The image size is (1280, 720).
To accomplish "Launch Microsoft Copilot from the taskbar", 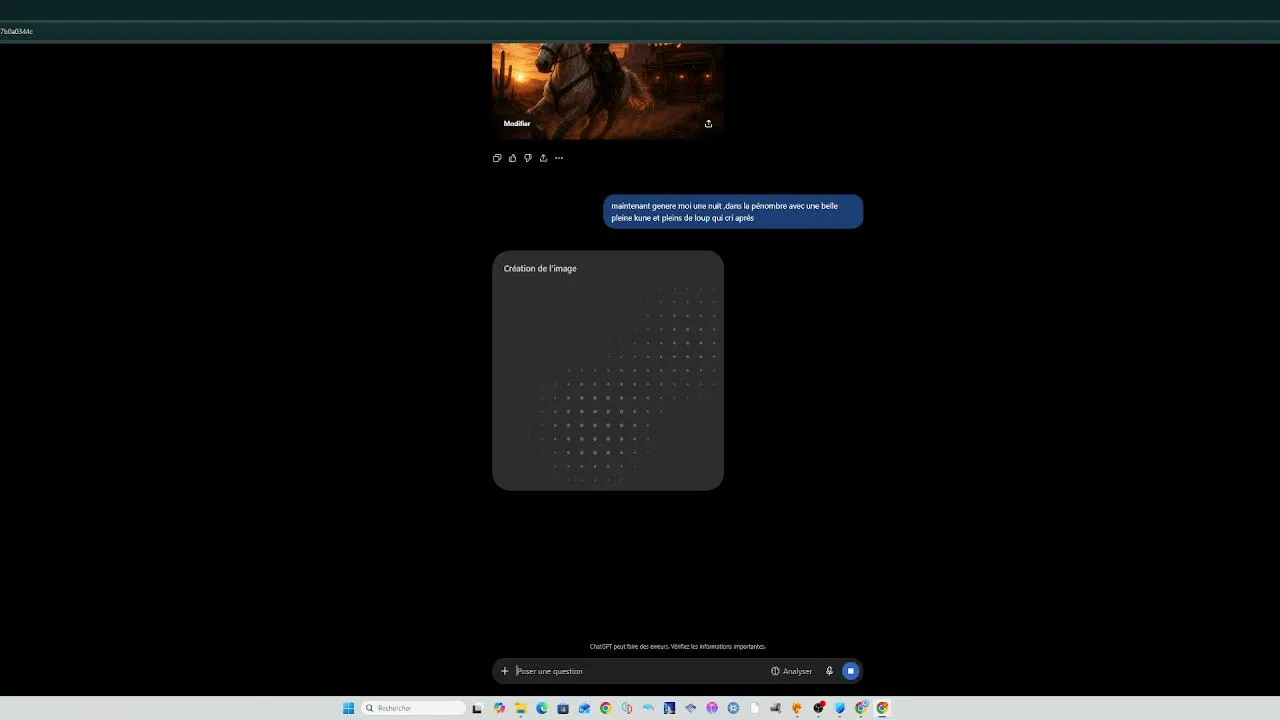I will pos(500,708).
